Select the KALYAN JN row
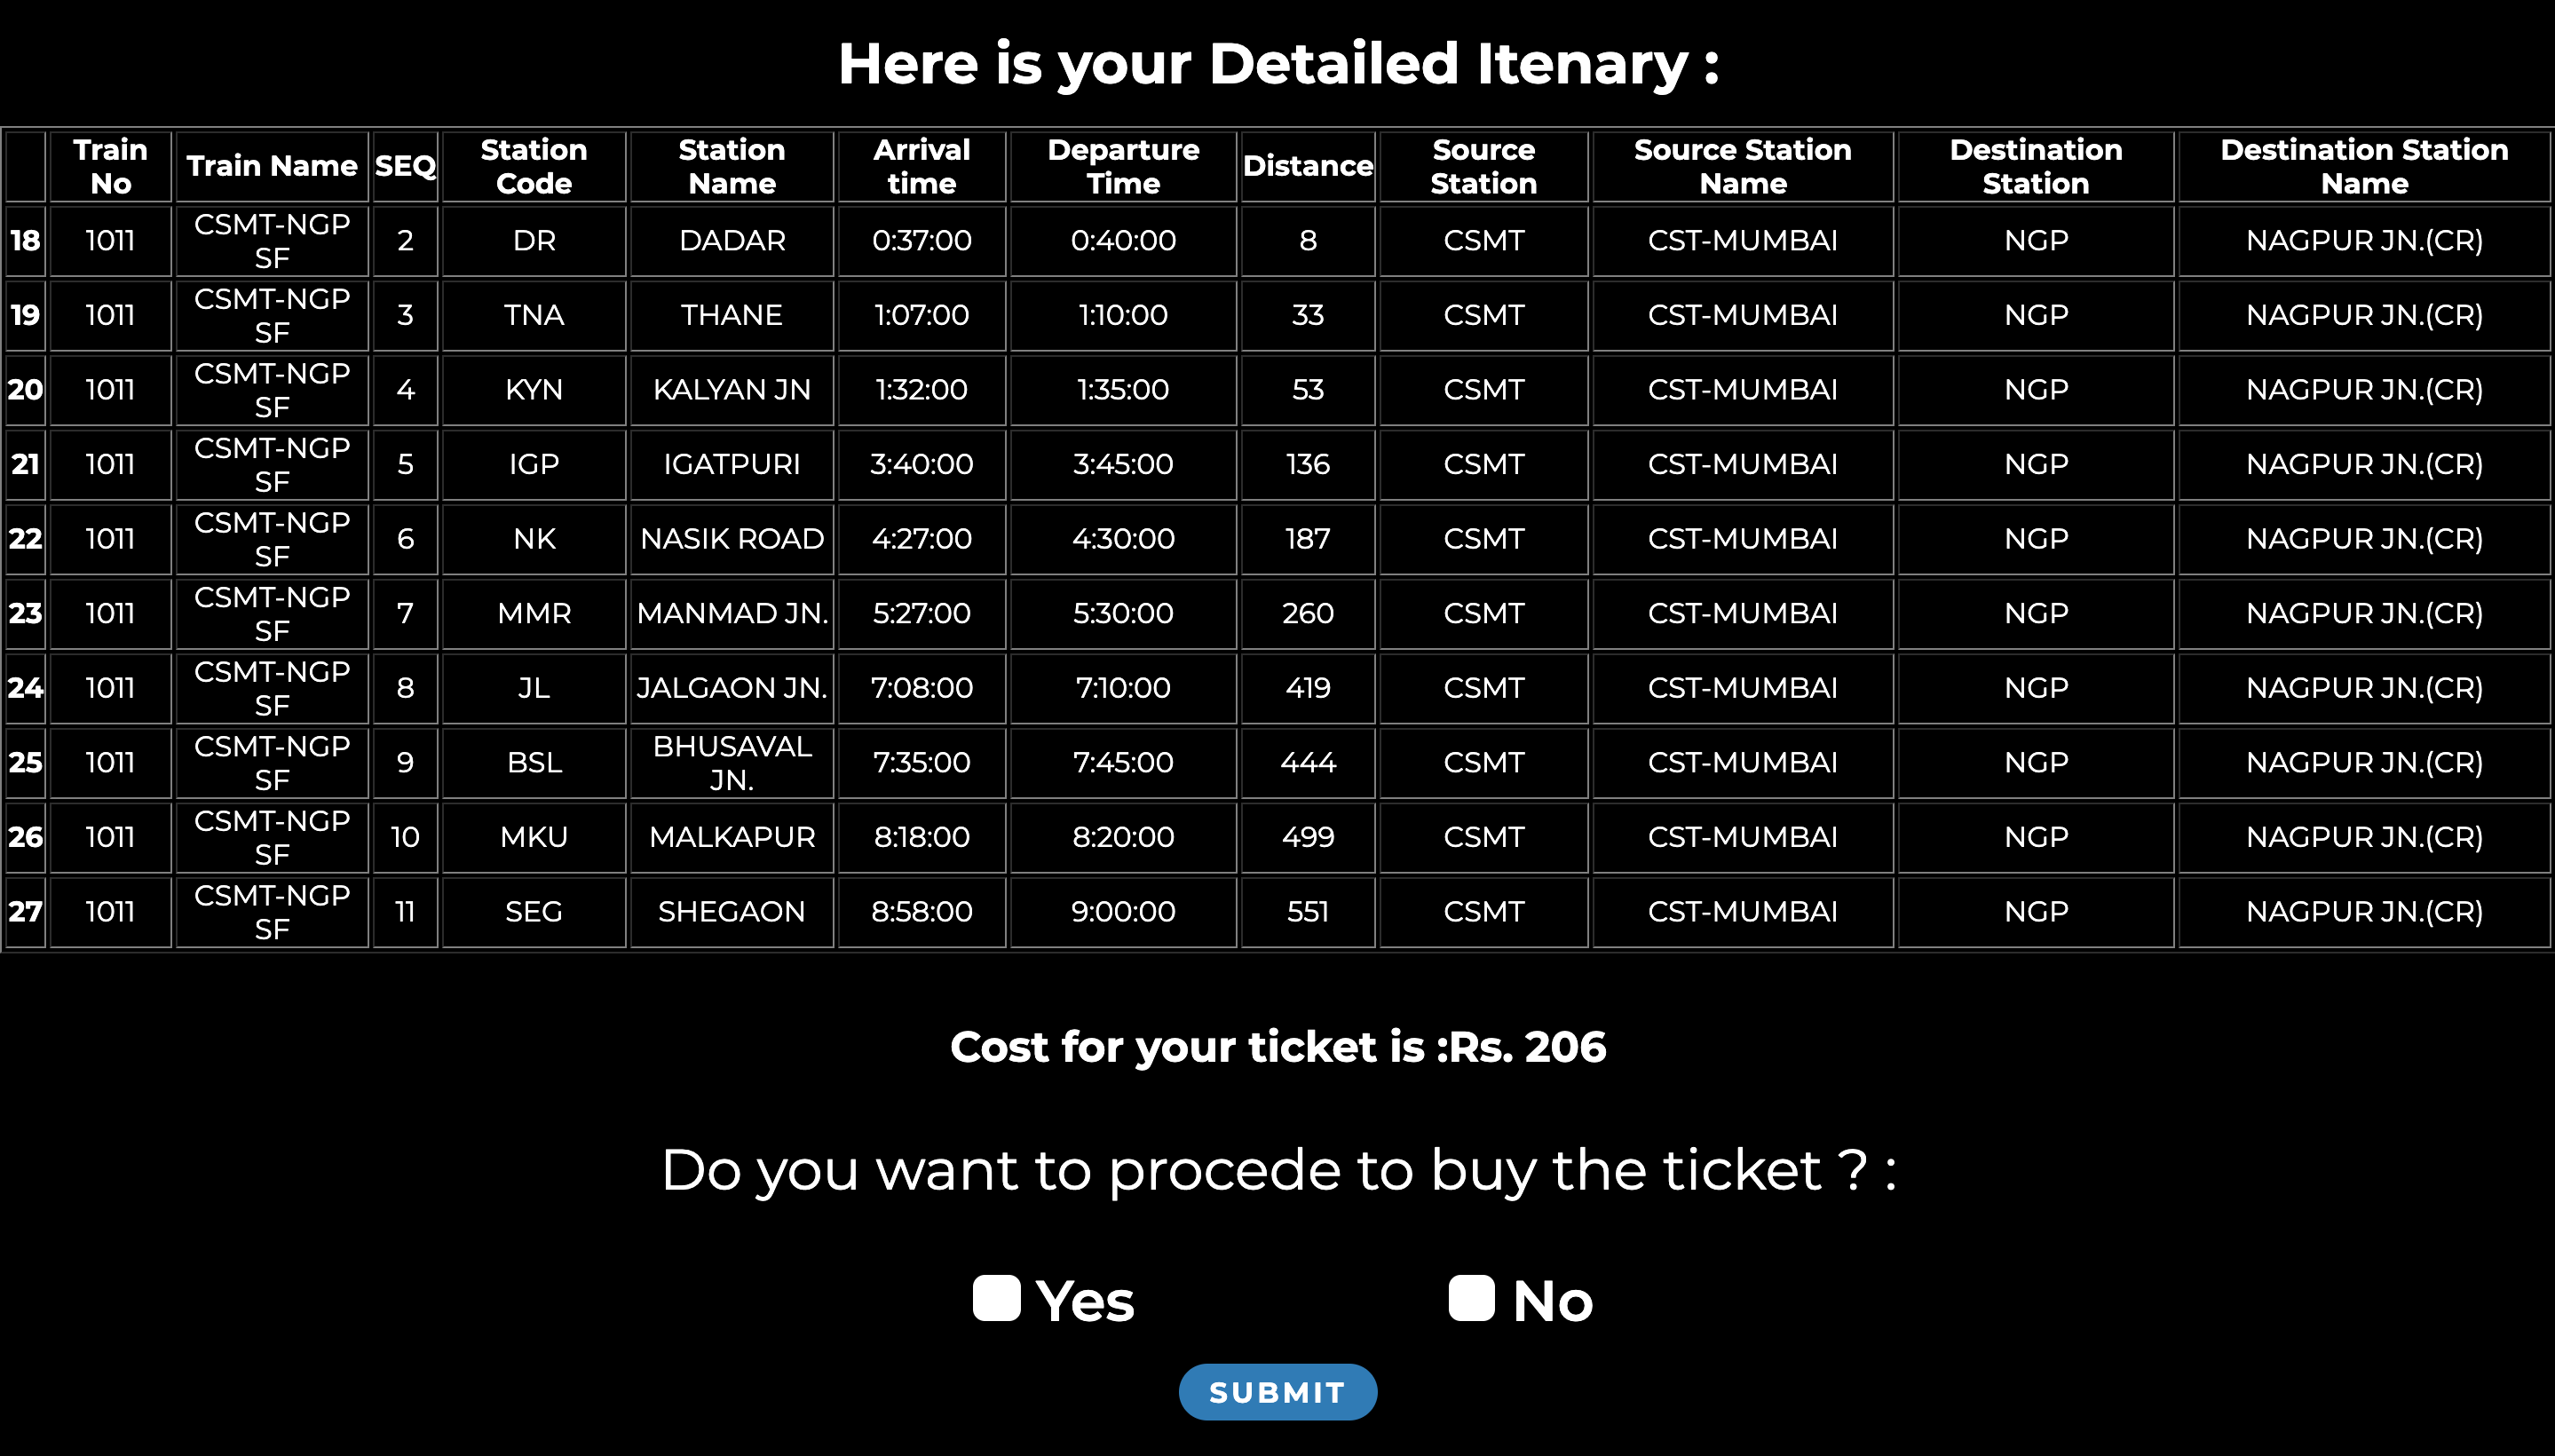 pyautogui.click(x=731, y=390)
